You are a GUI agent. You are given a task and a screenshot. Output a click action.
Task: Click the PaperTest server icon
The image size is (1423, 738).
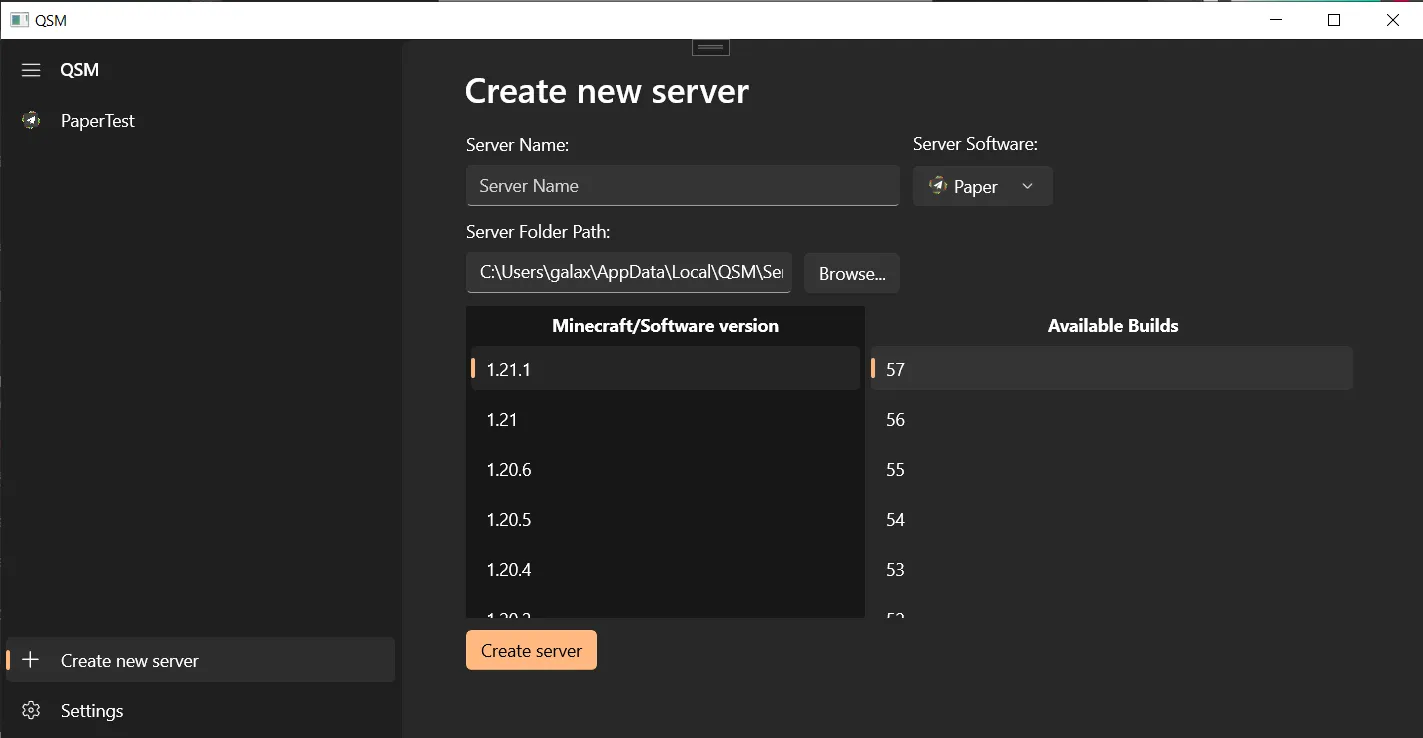pos(31,121)
